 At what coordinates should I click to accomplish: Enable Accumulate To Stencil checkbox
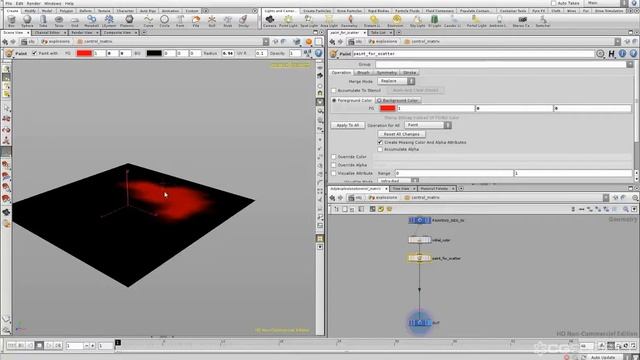333,90
